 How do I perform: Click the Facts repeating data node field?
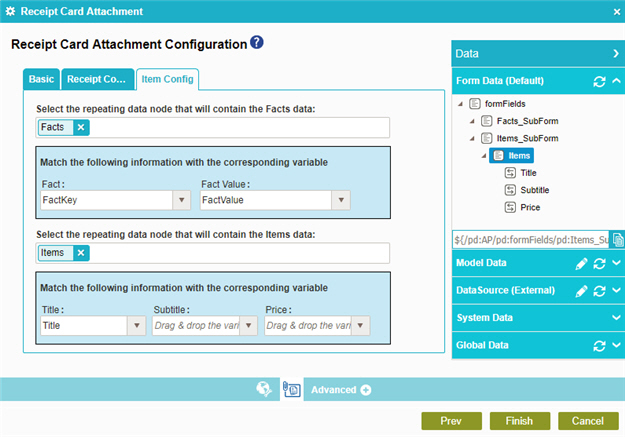pos(212,128)
